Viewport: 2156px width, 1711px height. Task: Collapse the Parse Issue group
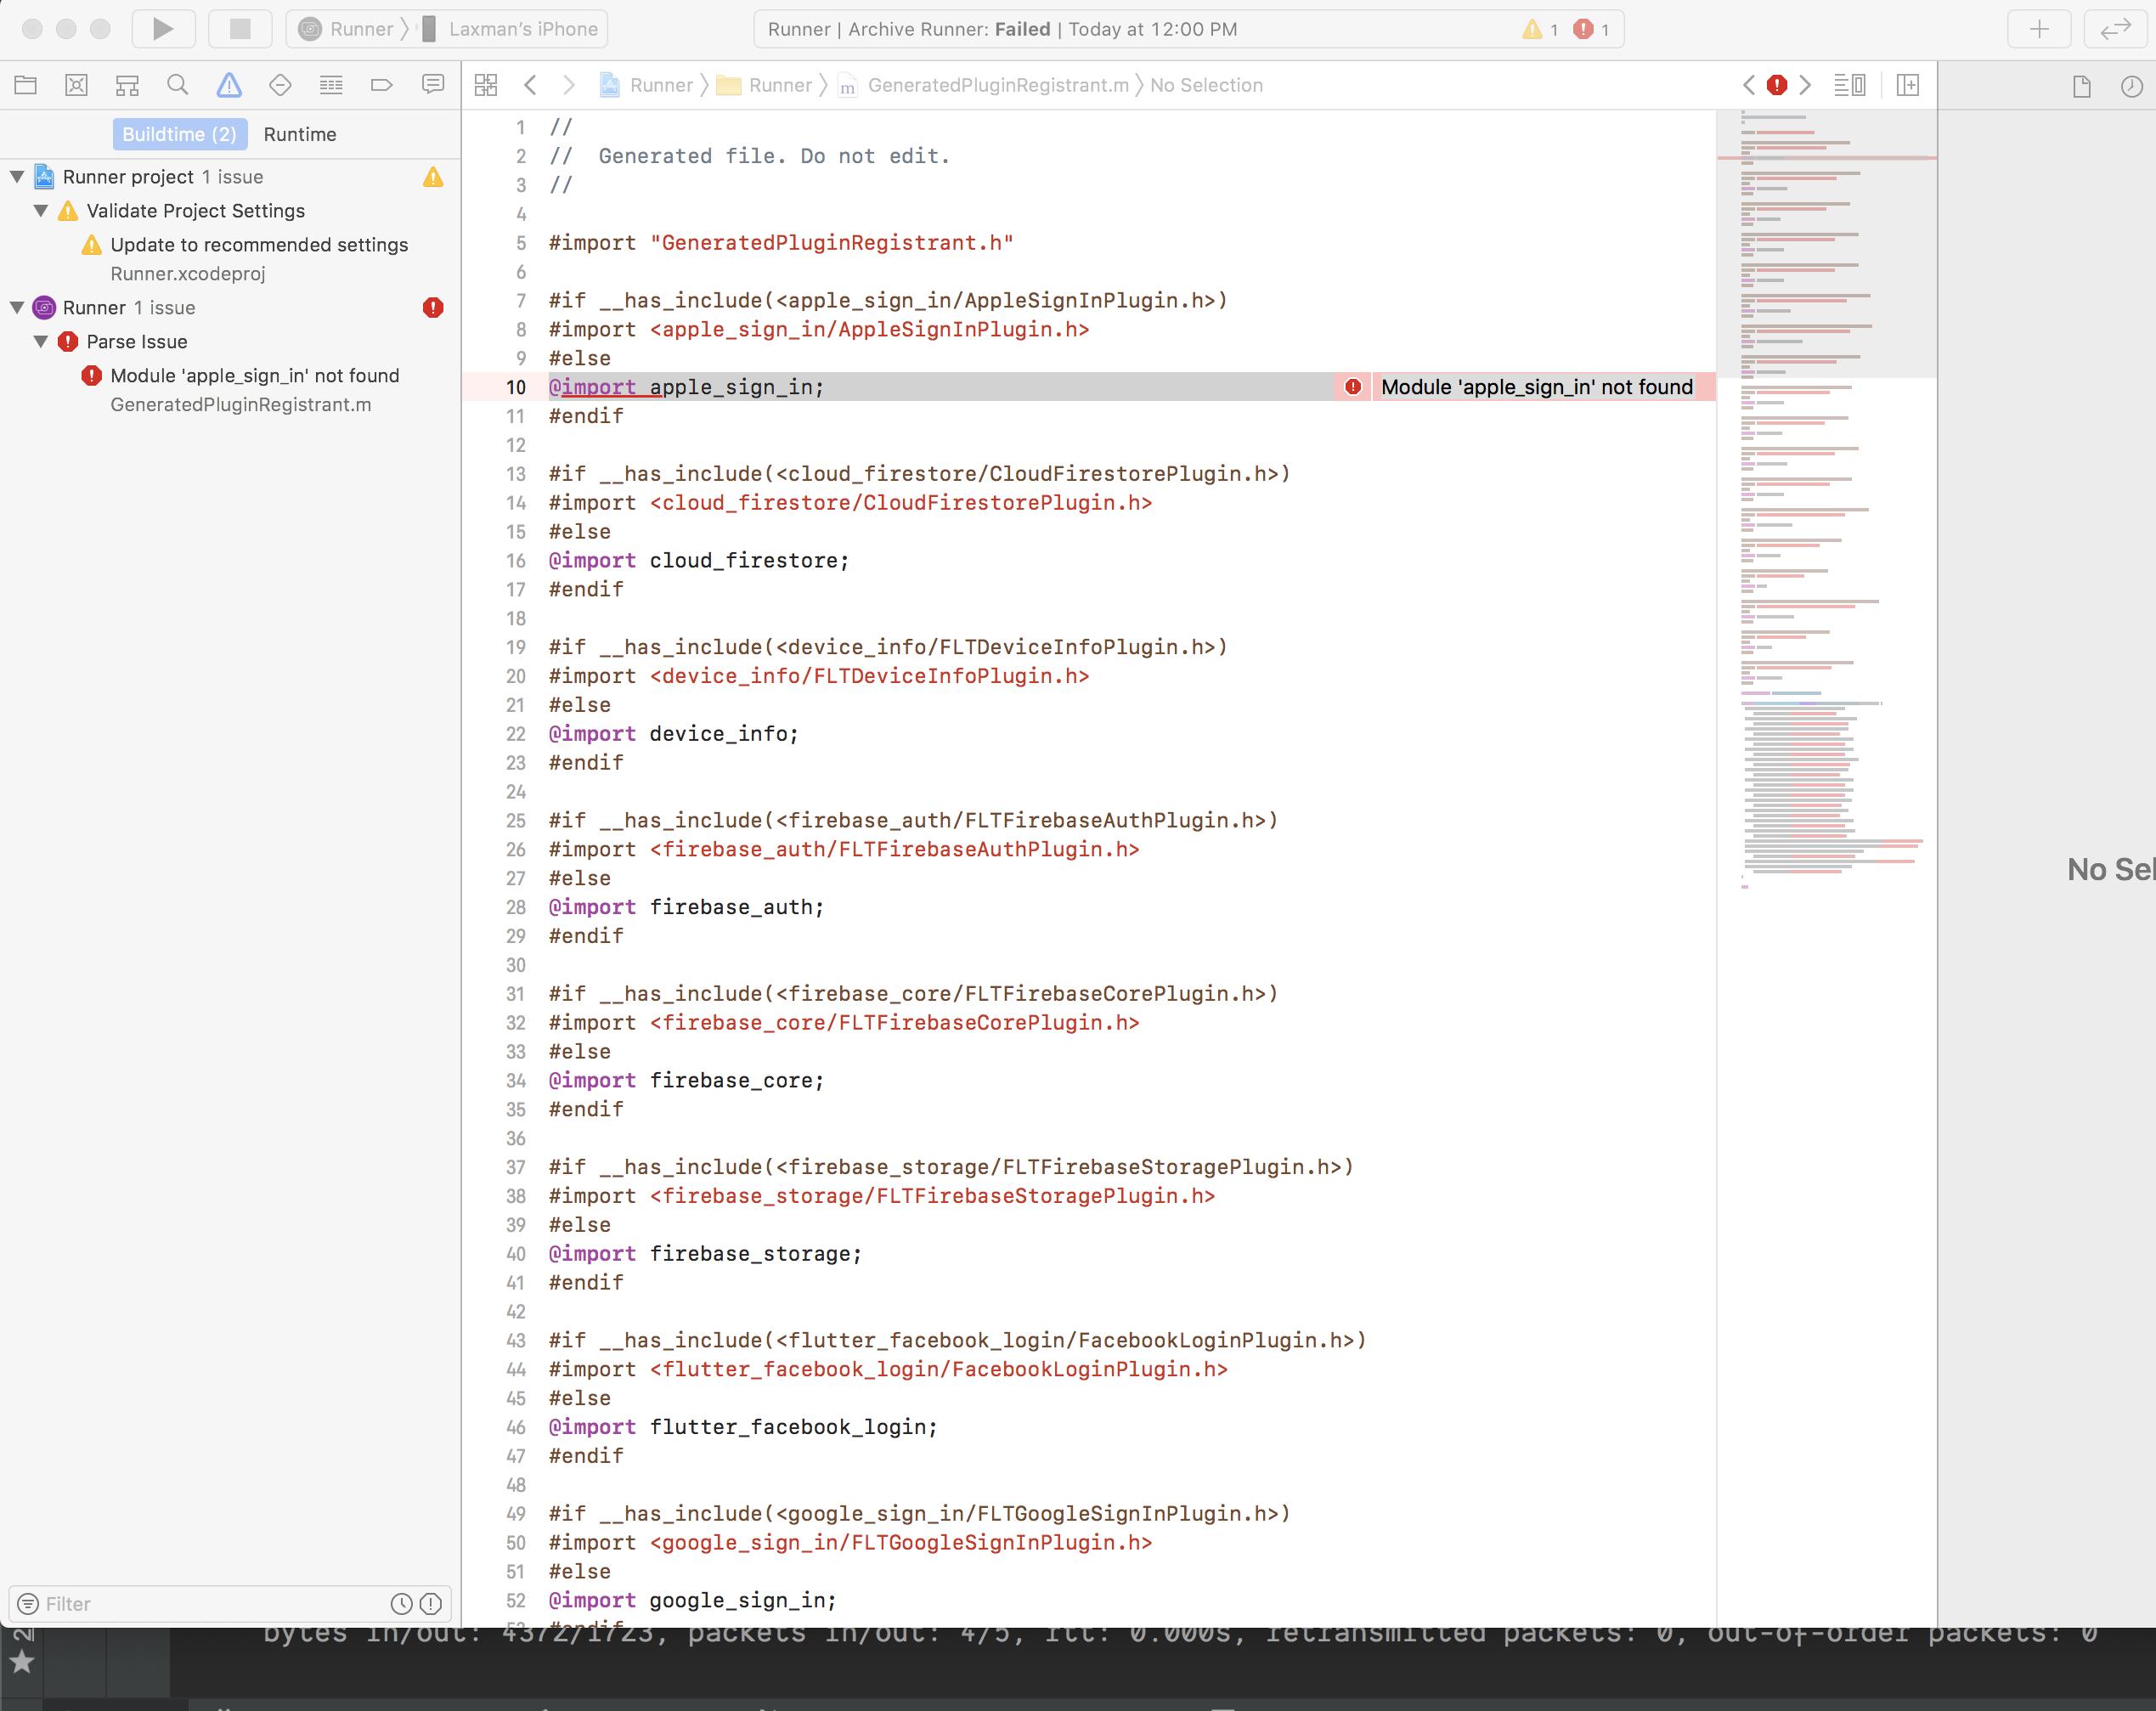tap(41, 342)
